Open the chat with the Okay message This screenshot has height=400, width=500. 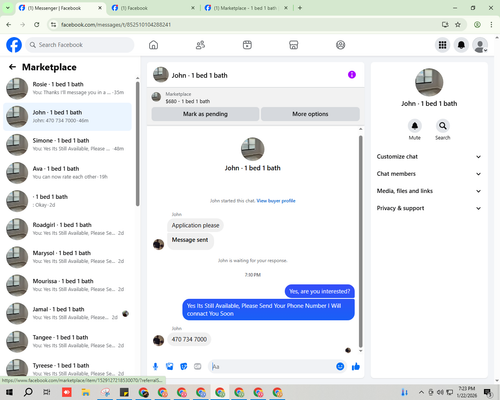click(x=68, y=201)
